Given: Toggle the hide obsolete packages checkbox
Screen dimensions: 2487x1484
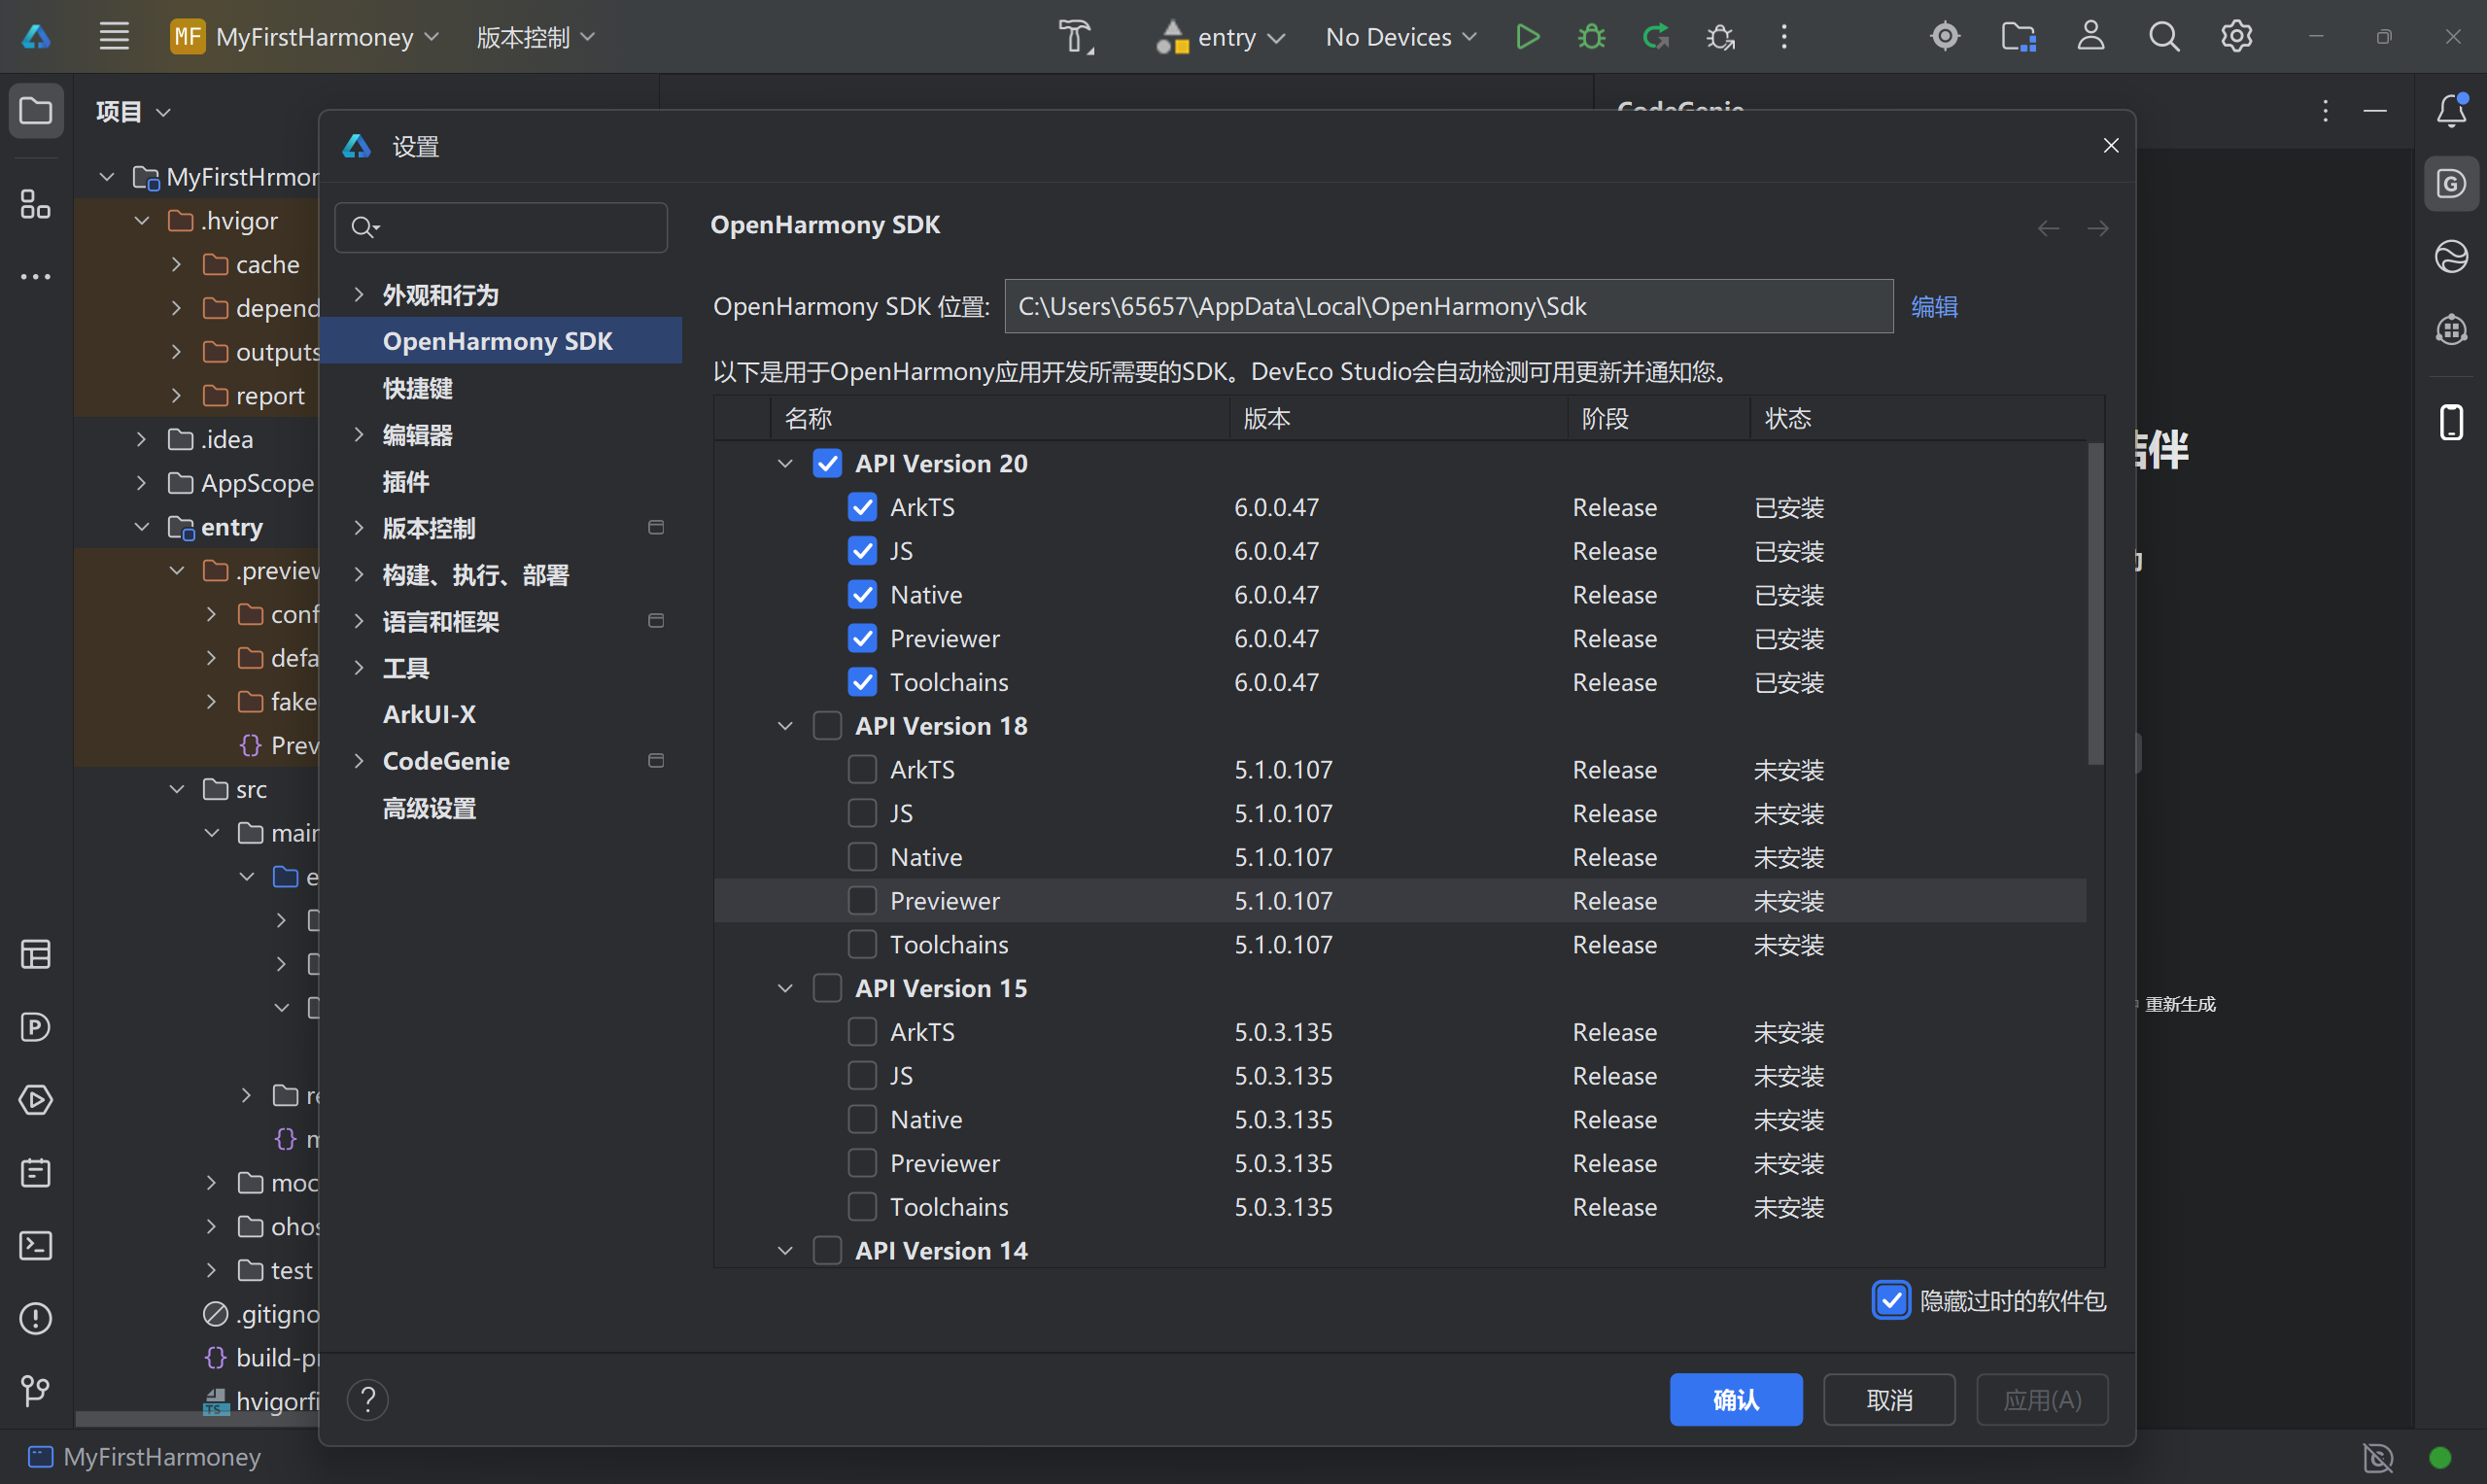Looking at the screenshot, I should [x=1890, y=1300].
